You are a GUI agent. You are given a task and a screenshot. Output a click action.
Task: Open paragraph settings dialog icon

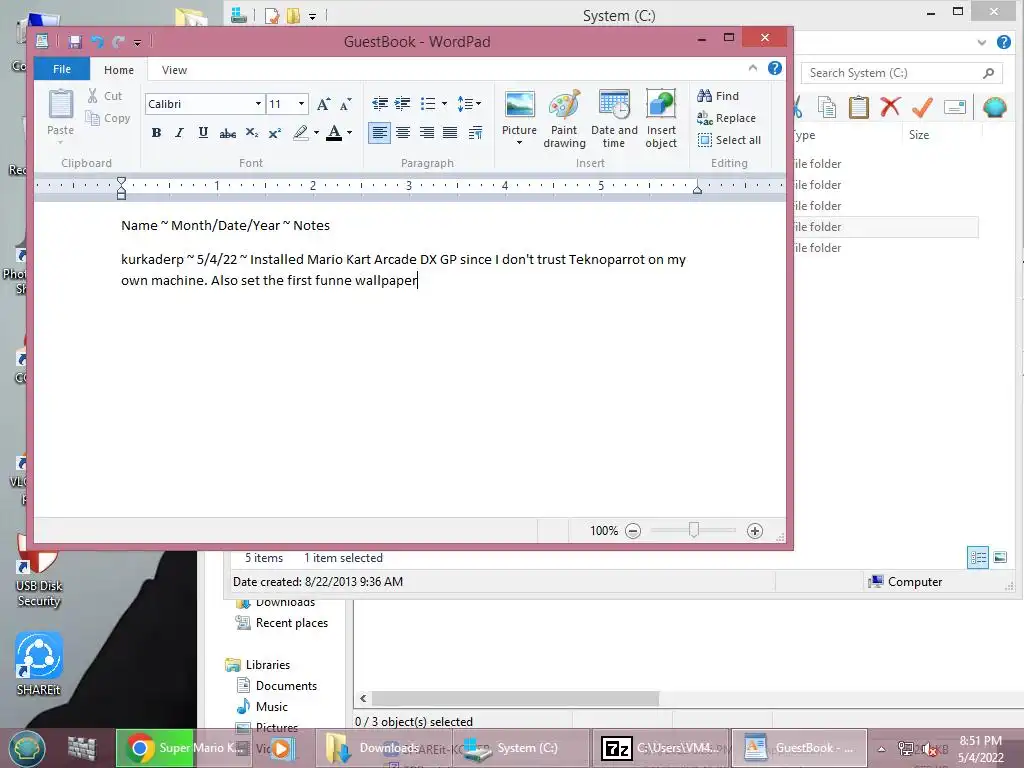click(475, 133)
